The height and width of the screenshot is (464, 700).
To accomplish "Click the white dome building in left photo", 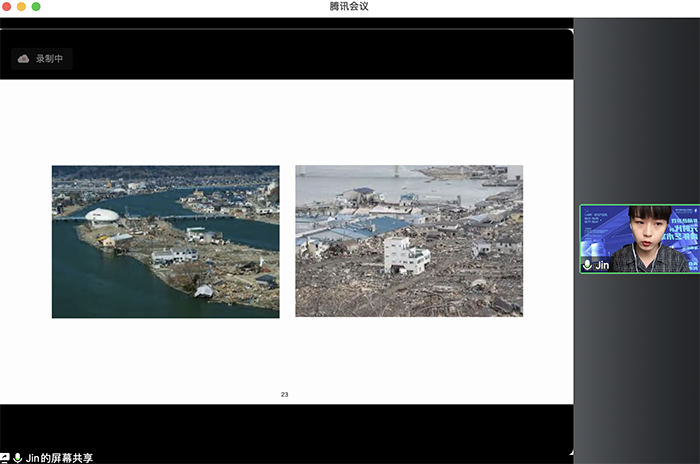I will tap(101, 214).
